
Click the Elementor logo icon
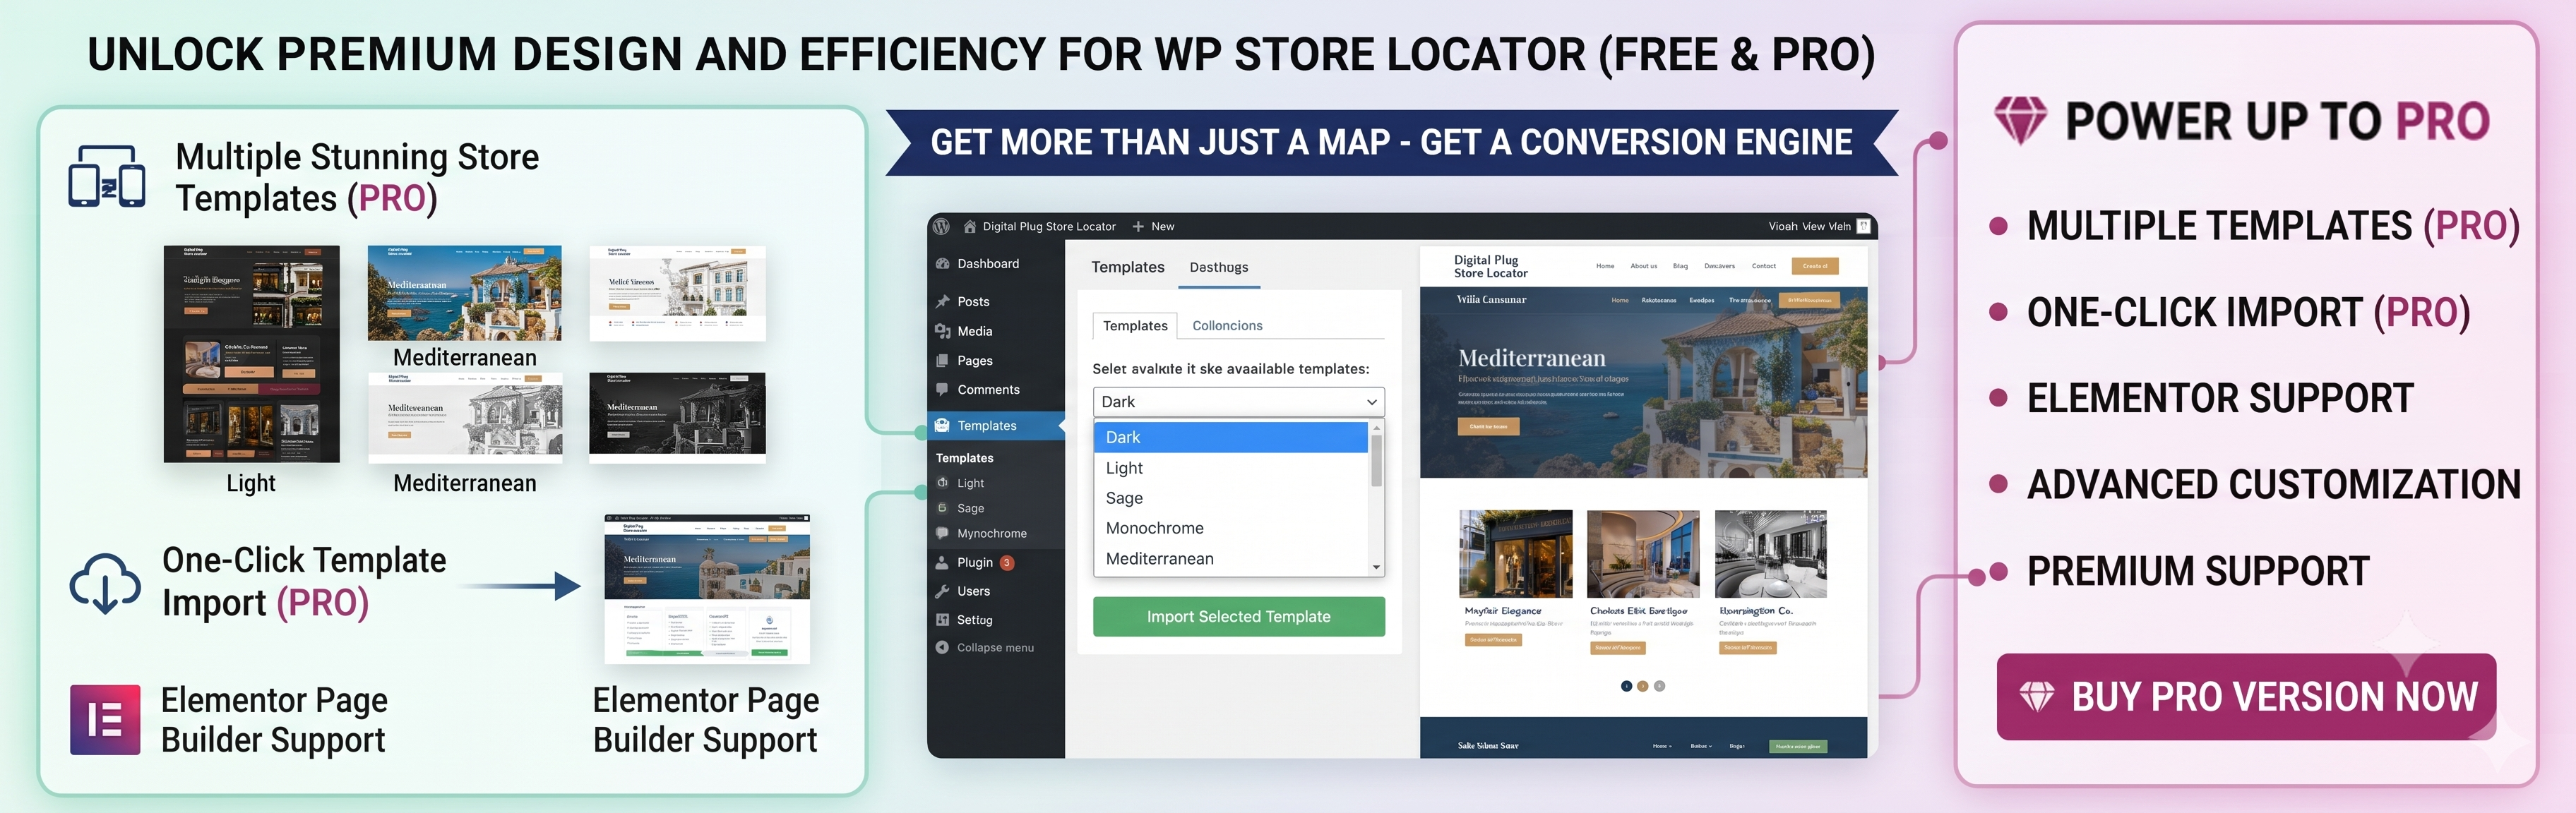click(x=105, y=719)
